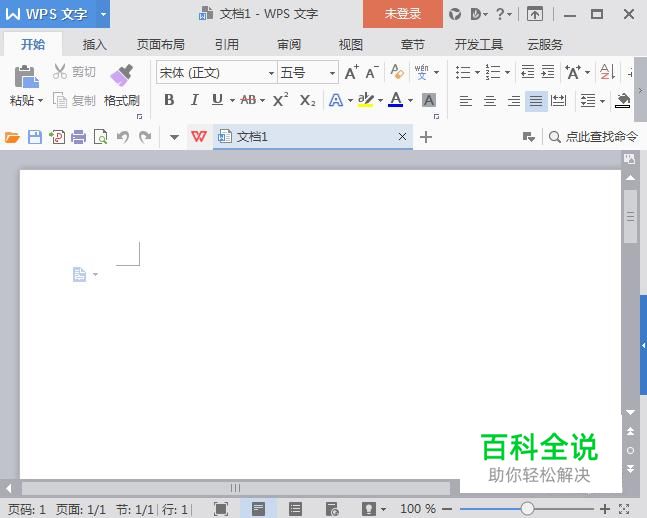Click the Copy (复制) button
647x518 pixels.
pyautogui.click(x=74, y=100)
